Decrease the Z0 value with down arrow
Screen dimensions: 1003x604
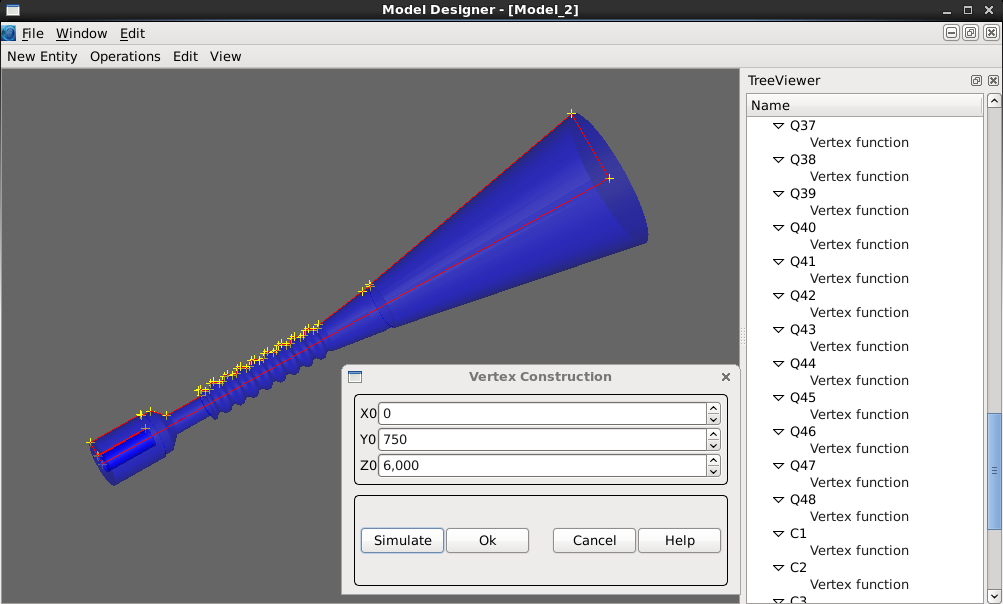pos(713,471)
